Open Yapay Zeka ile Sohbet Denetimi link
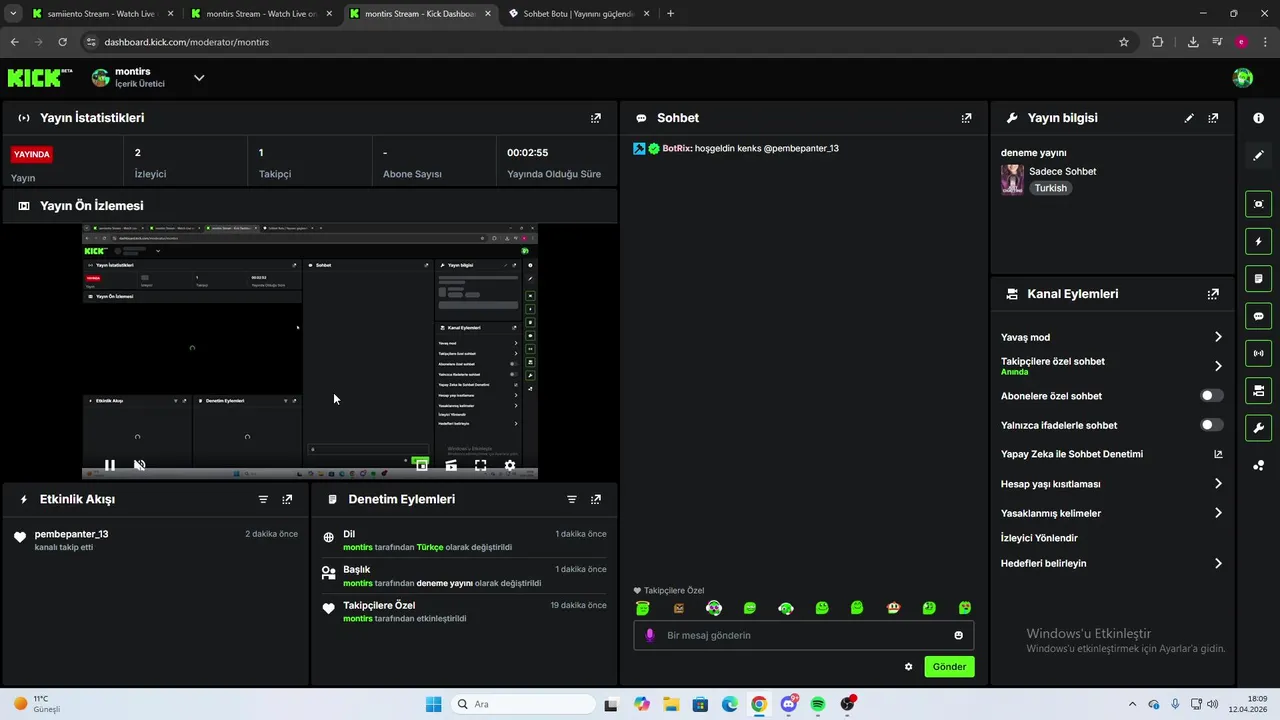This screenshot has width=1280, height=720. pos(1218,454)
